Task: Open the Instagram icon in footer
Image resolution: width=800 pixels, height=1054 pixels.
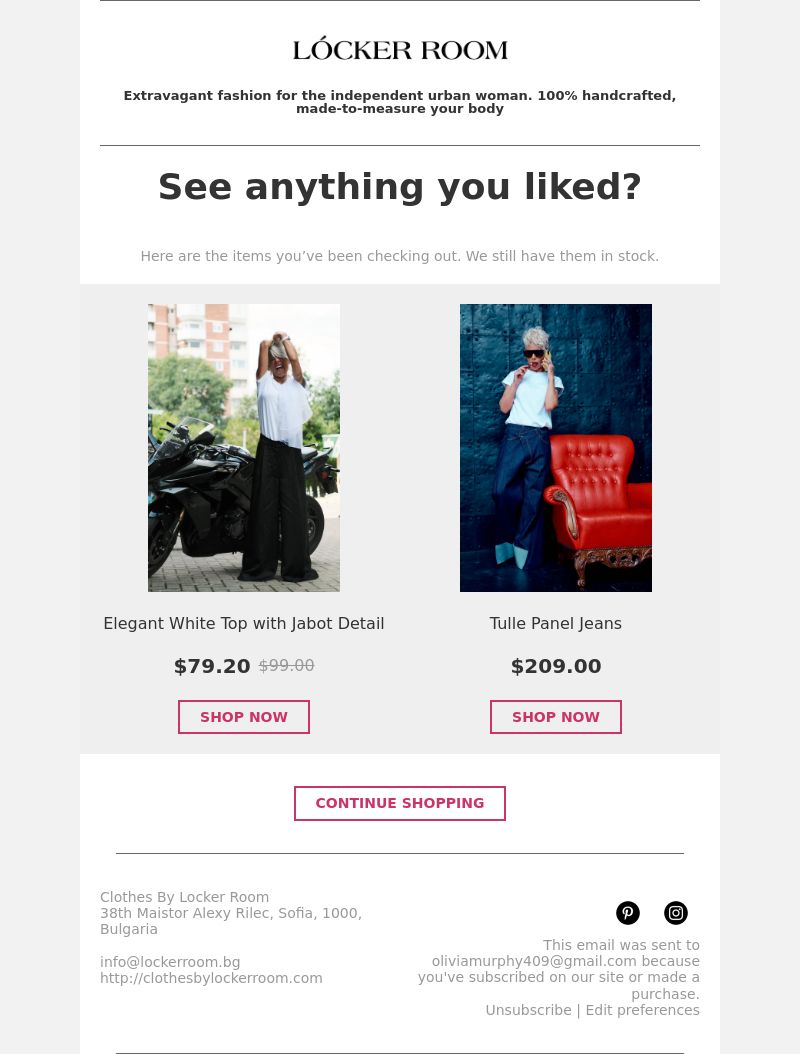Action: [x=676, y=913]
